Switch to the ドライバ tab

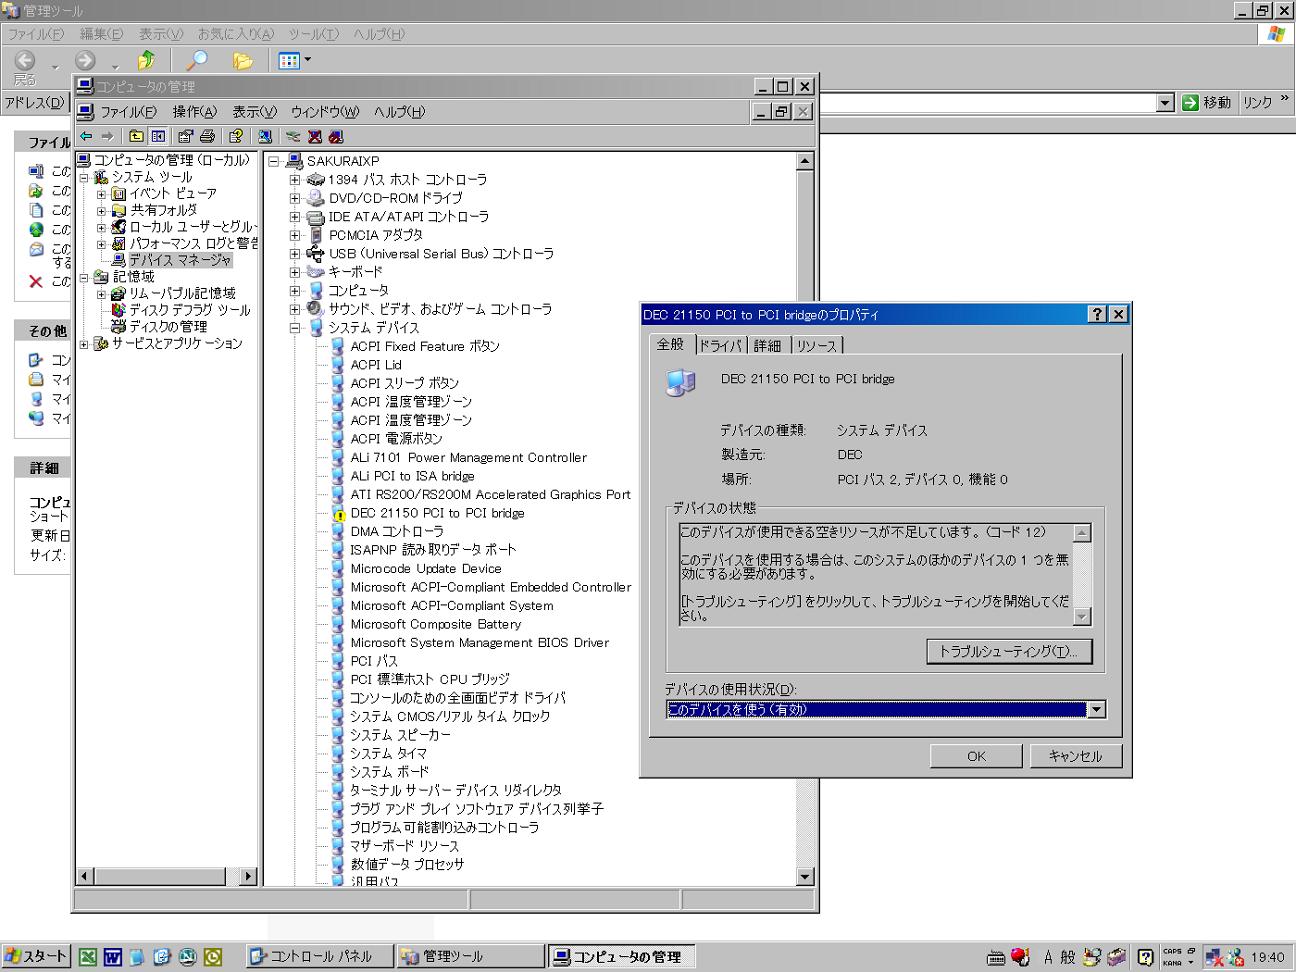721,346
